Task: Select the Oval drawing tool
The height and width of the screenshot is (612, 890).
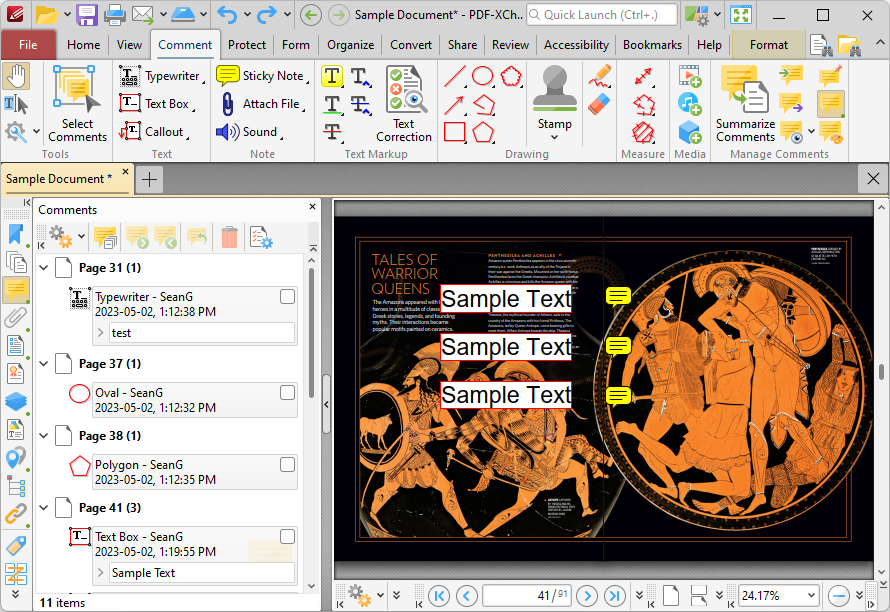Action: [x=482, y=76]
